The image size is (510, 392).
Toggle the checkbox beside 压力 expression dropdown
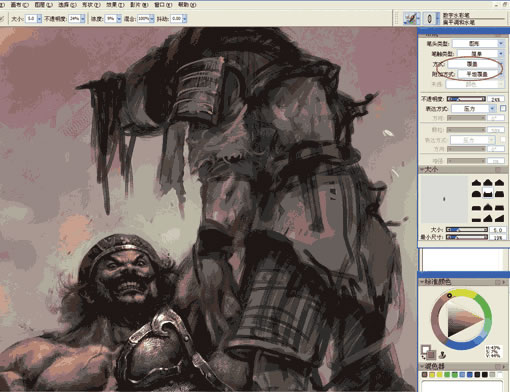click(x=503, y=108)
